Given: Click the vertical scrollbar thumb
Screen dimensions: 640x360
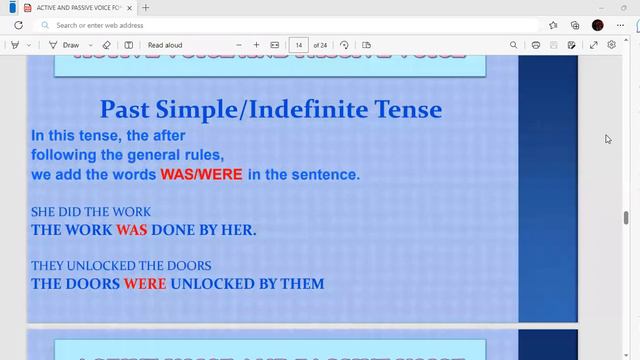Looking at the screenshot, I should 626,218.
